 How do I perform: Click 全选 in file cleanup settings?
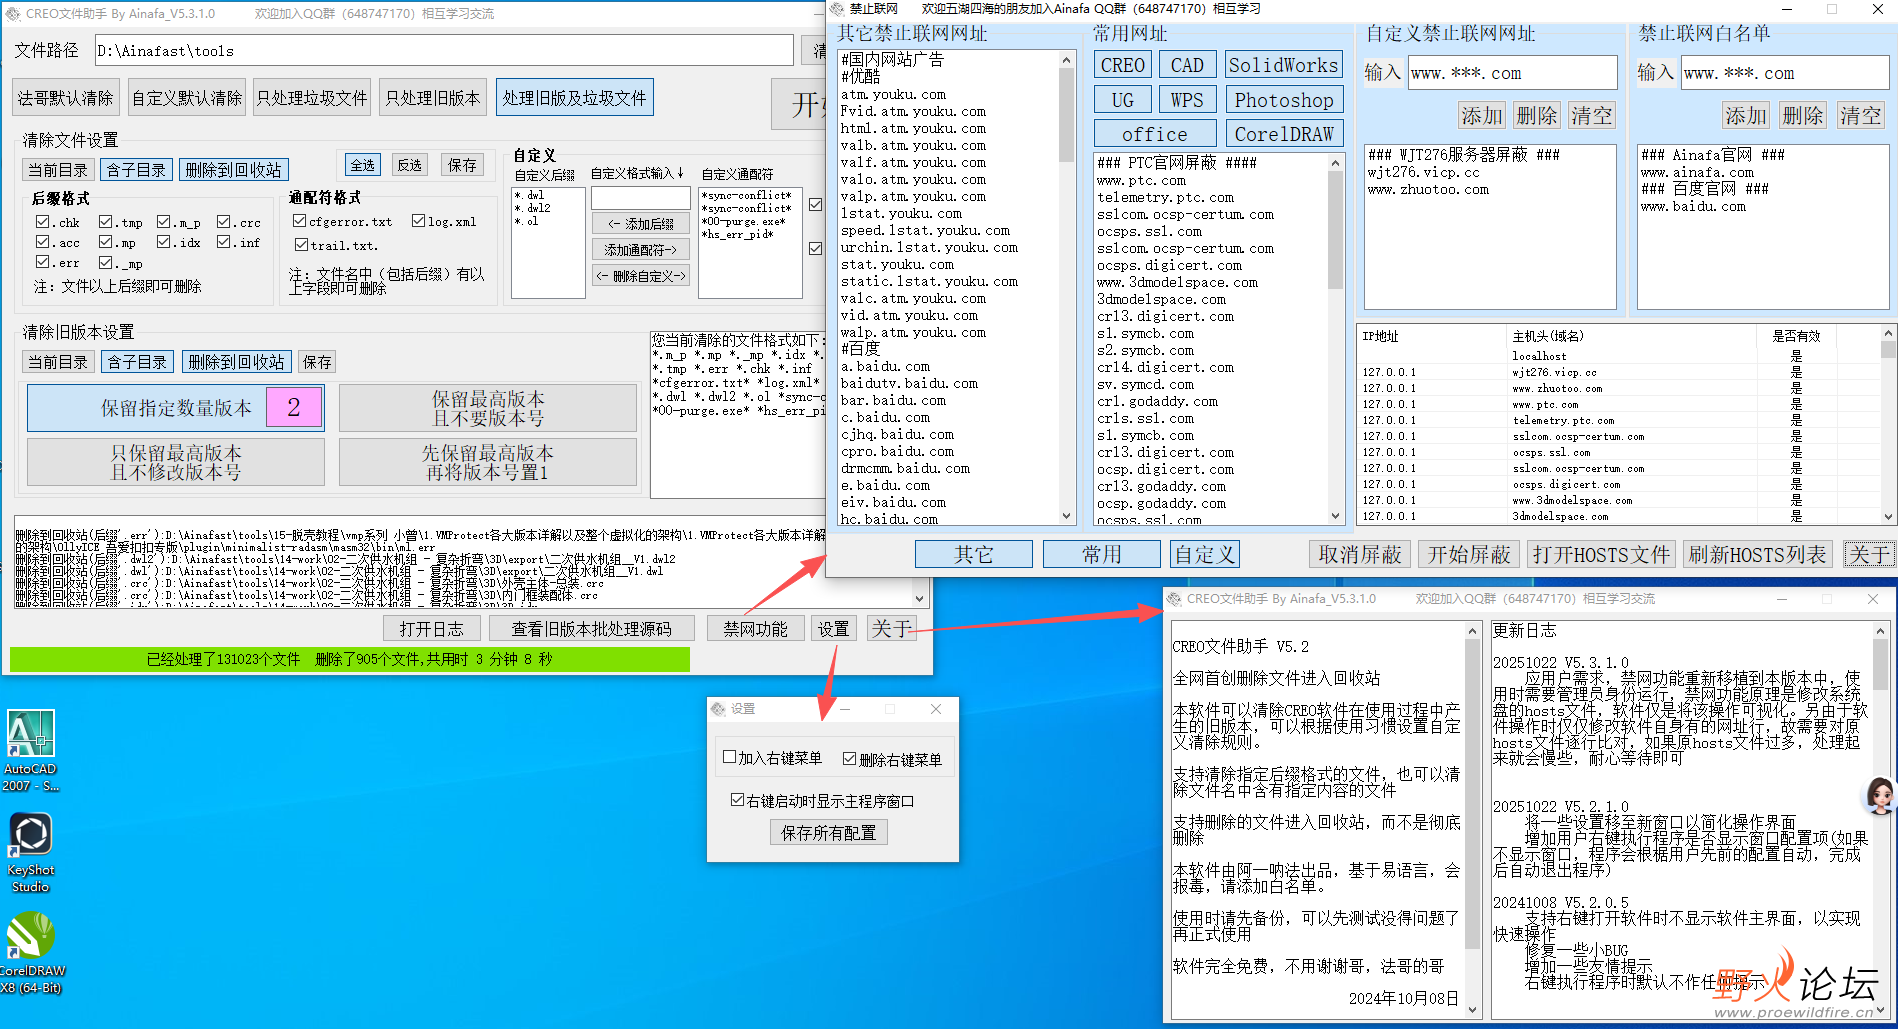362,165
